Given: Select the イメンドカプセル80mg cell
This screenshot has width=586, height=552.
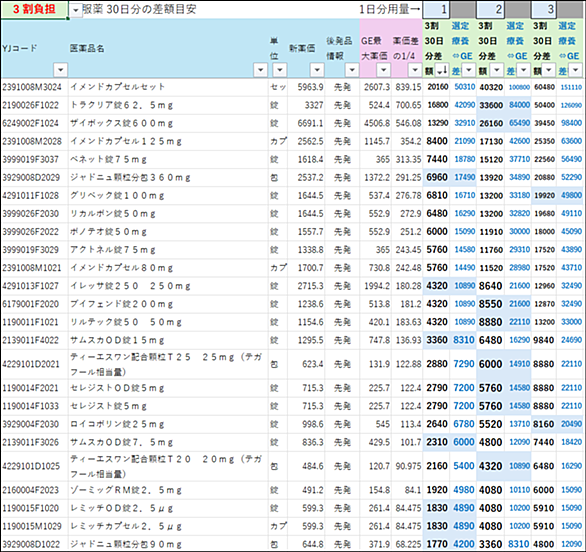Looking at the screenshot, I should tap(168, 268).
